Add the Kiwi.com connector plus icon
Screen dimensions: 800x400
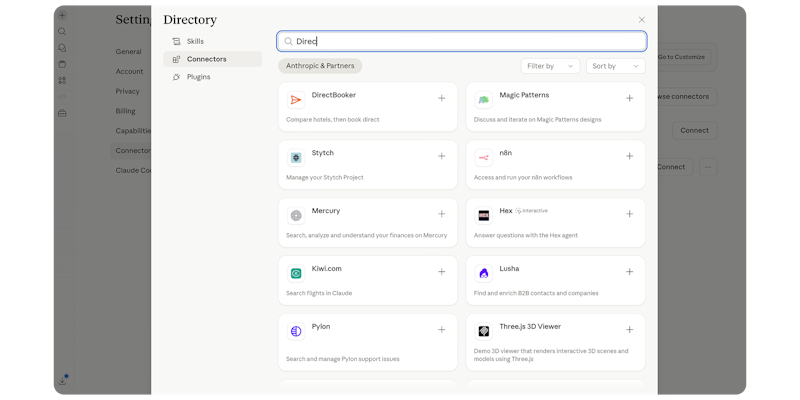point(442,272)
